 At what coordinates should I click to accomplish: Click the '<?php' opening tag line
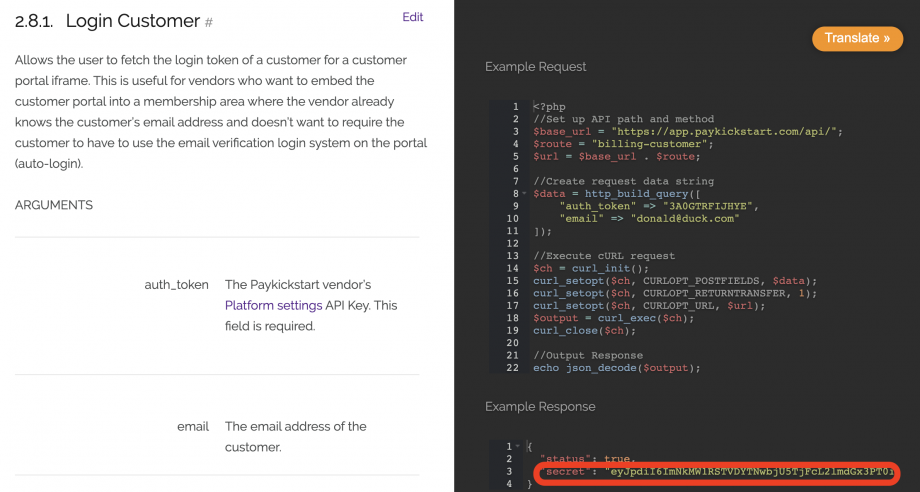pyautogui.click(x=549, y=107)
